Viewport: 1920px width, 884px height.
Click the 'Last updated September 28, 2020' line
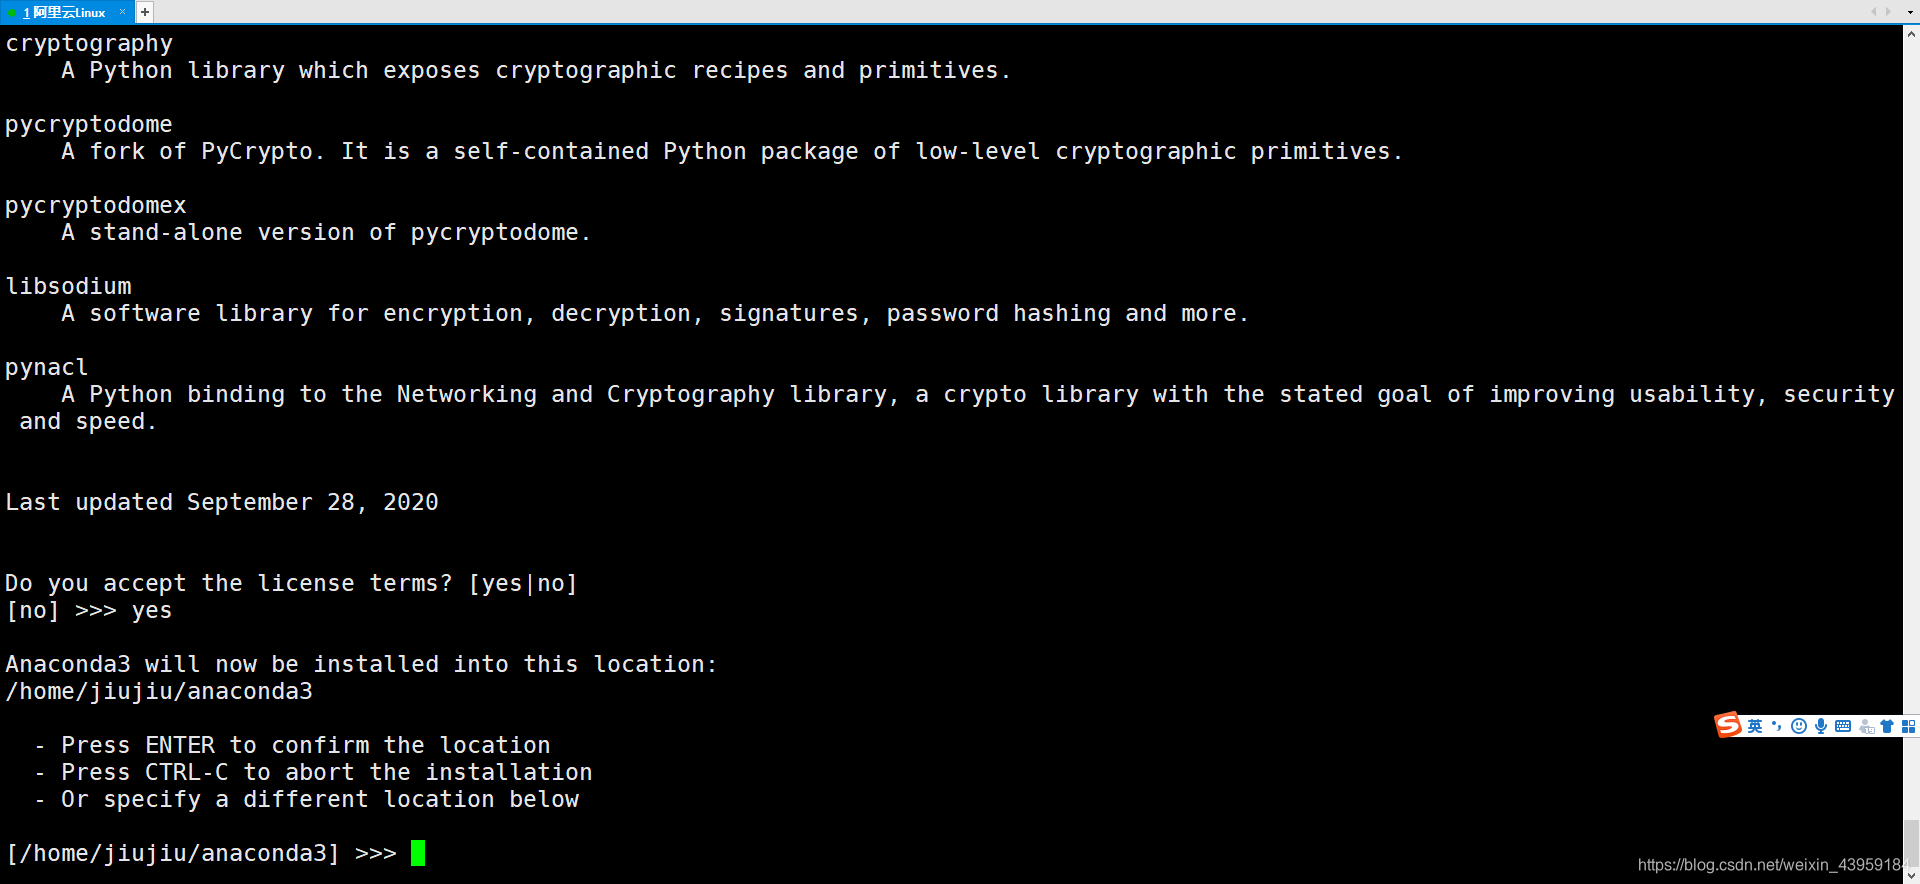[222, 502]
